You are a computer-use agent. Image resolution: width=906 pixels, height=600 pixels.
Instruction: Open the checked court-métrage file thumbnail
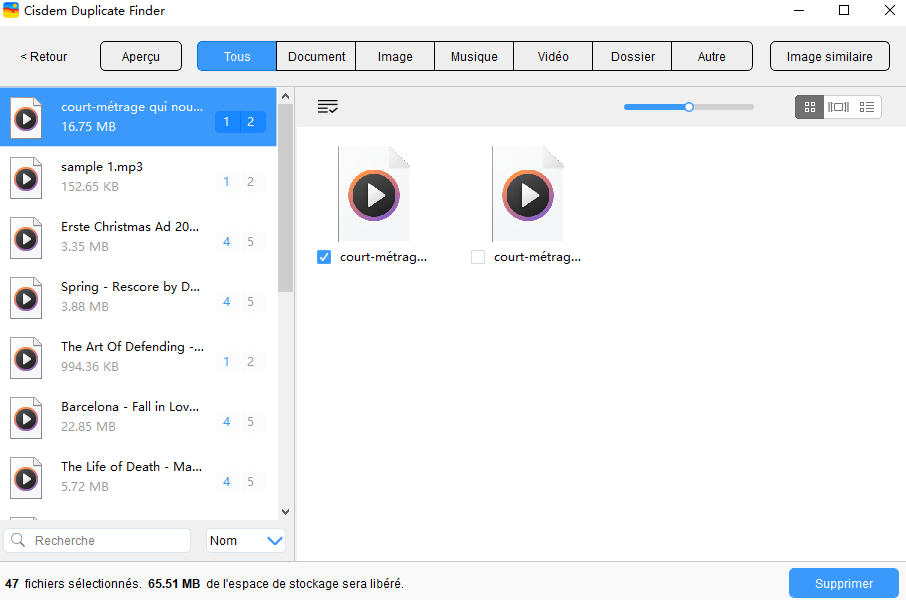[374, 194]
